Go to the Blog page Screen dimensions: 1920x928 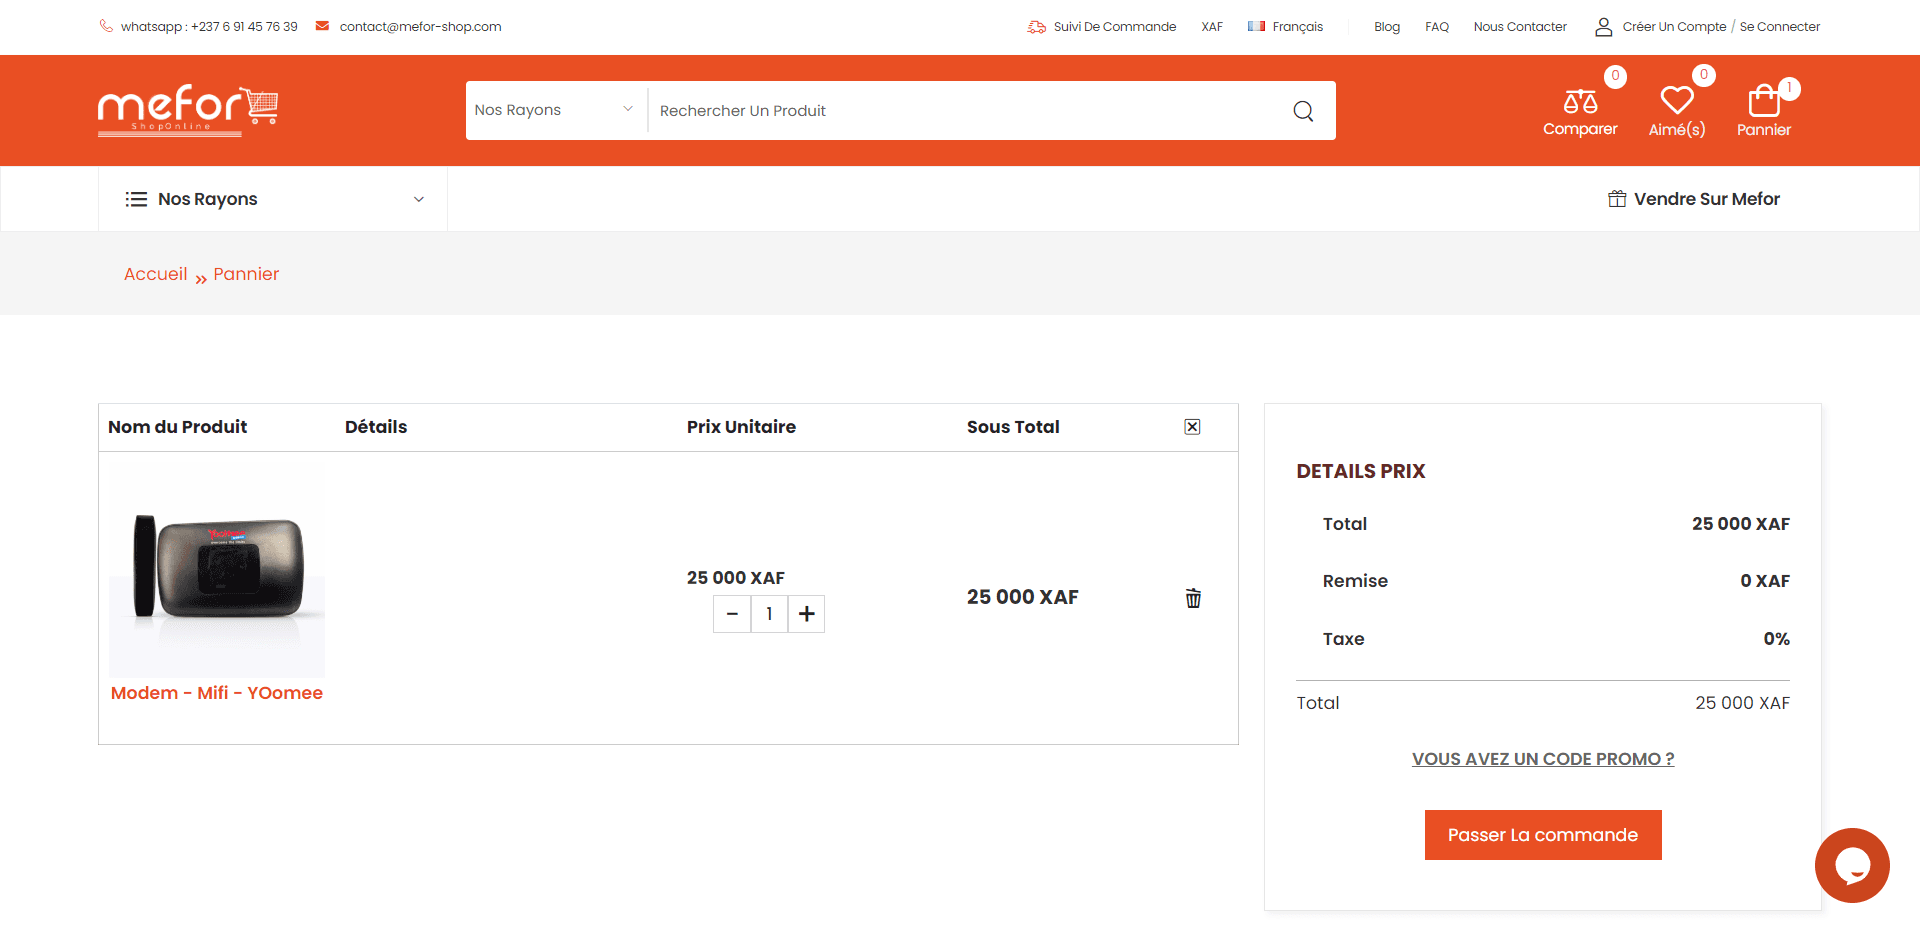point(1387,27)
